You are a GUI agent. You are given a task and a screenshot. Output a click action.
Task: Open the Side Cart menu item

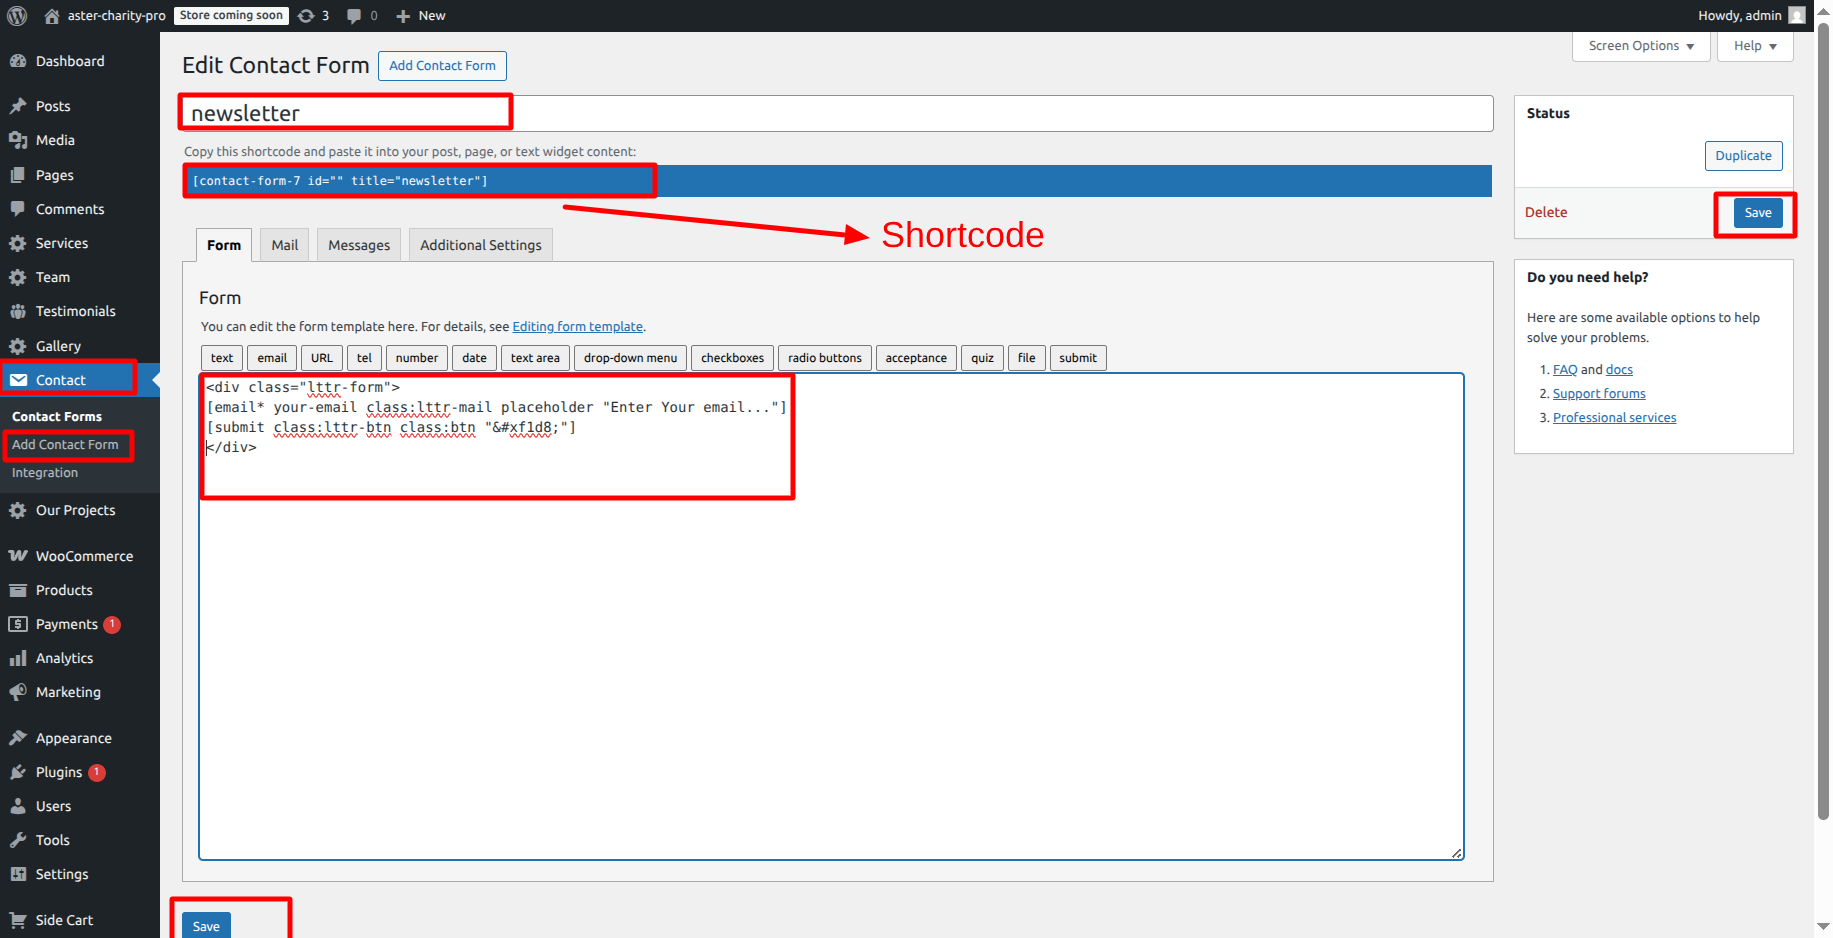(64, 920)
